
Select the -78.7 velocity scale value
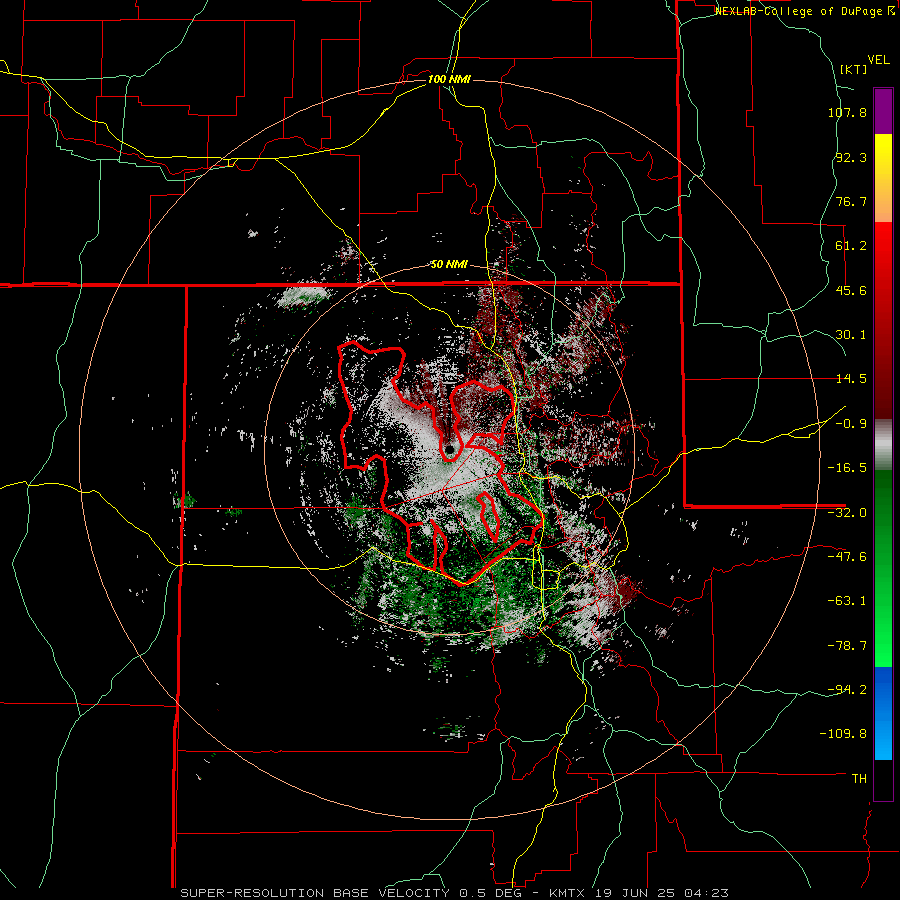[847, 646]
